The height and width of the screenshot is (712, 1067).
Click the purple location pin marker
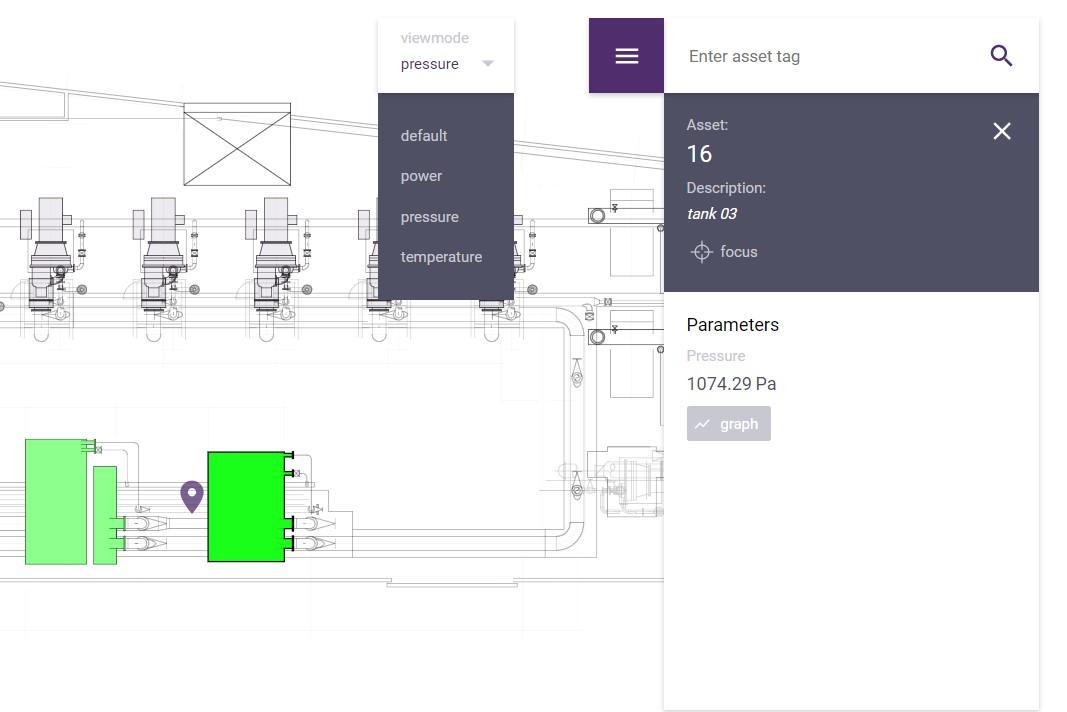point(192,496)
